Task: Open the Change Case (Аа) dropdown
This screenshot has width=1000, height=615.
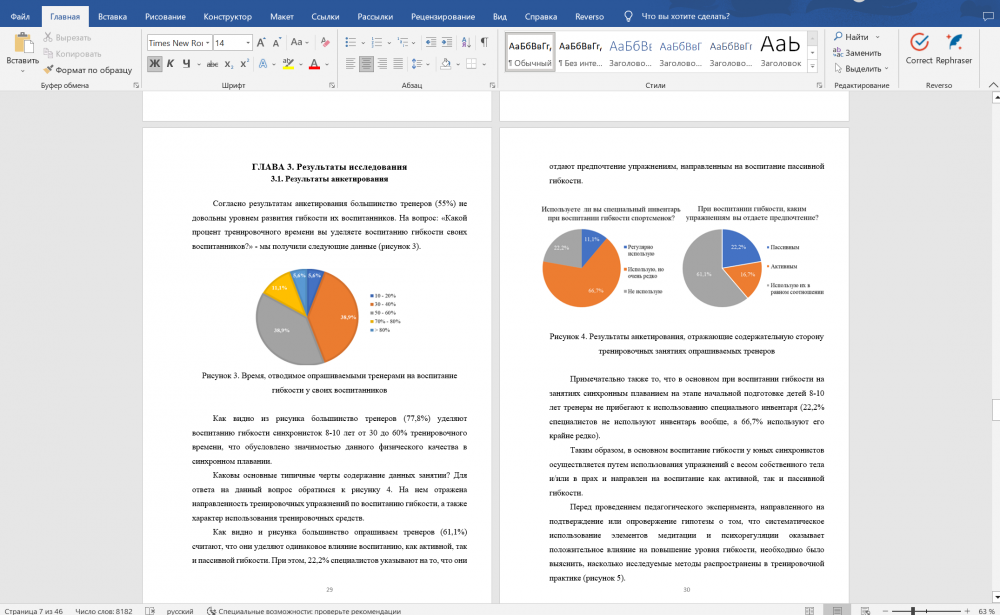Action: point(299,43)
